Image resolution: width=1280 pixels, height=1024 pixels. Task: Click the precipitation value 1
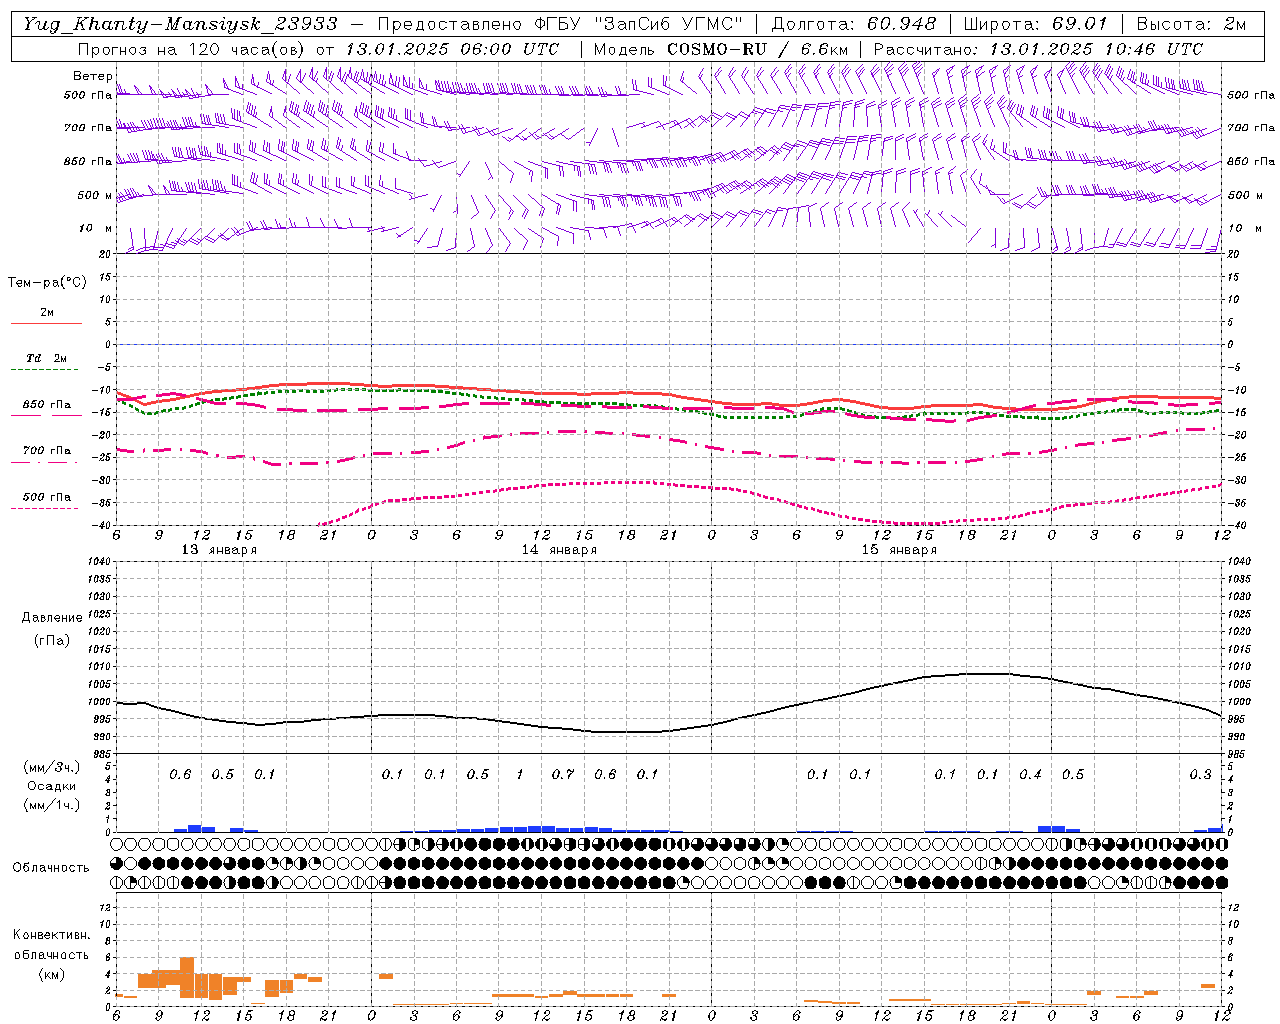pos(520,774)
